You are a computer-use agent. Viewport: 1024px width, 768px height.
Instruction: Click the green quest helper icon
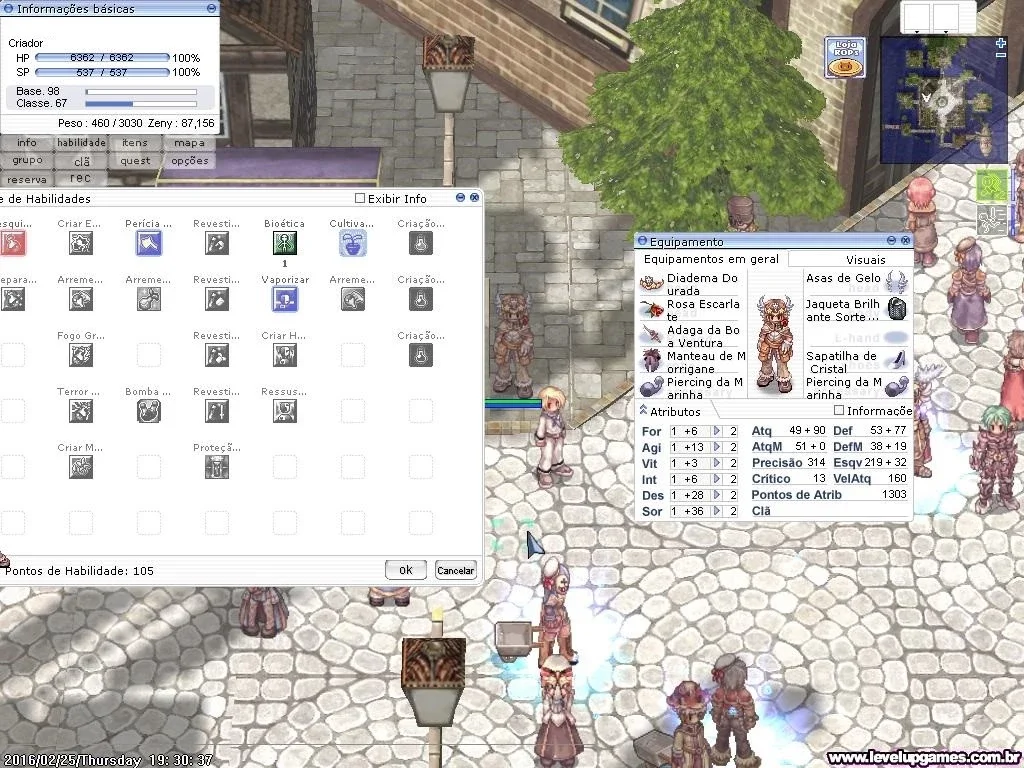click(x=991, y=186)
